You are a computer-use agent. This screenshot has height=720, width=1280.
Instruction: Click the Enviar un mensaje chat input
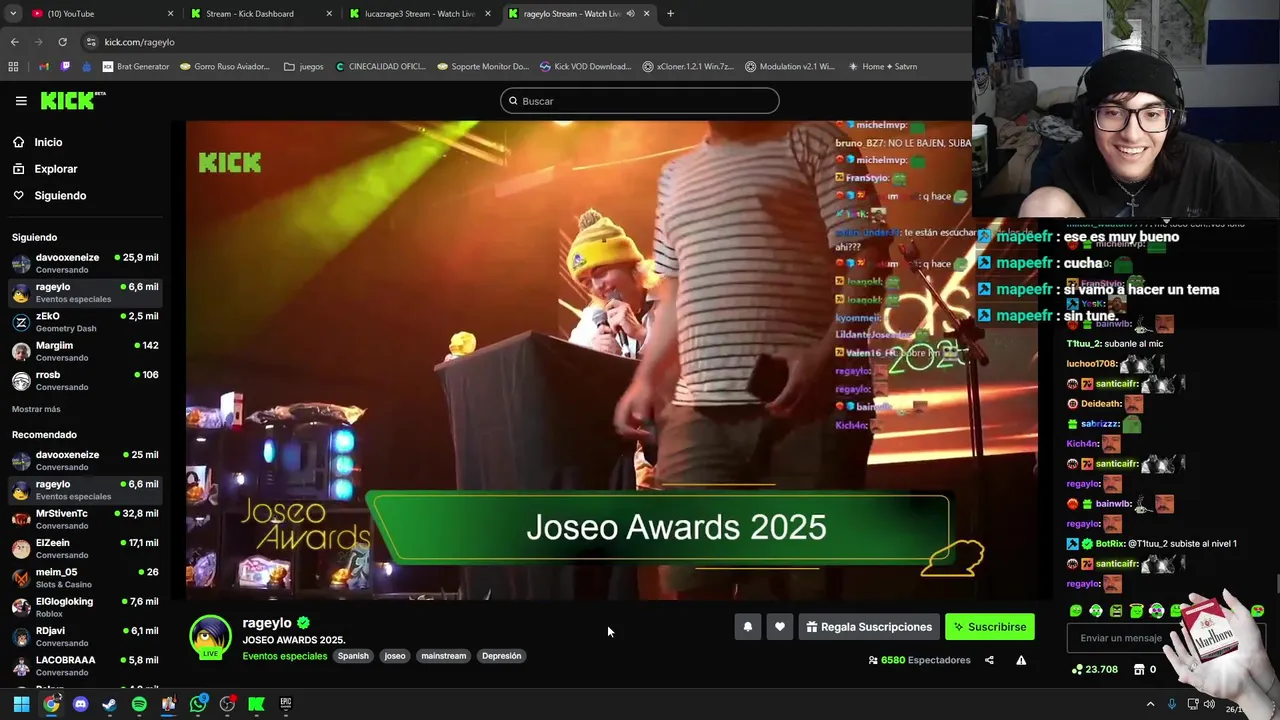pos(1120,638)
